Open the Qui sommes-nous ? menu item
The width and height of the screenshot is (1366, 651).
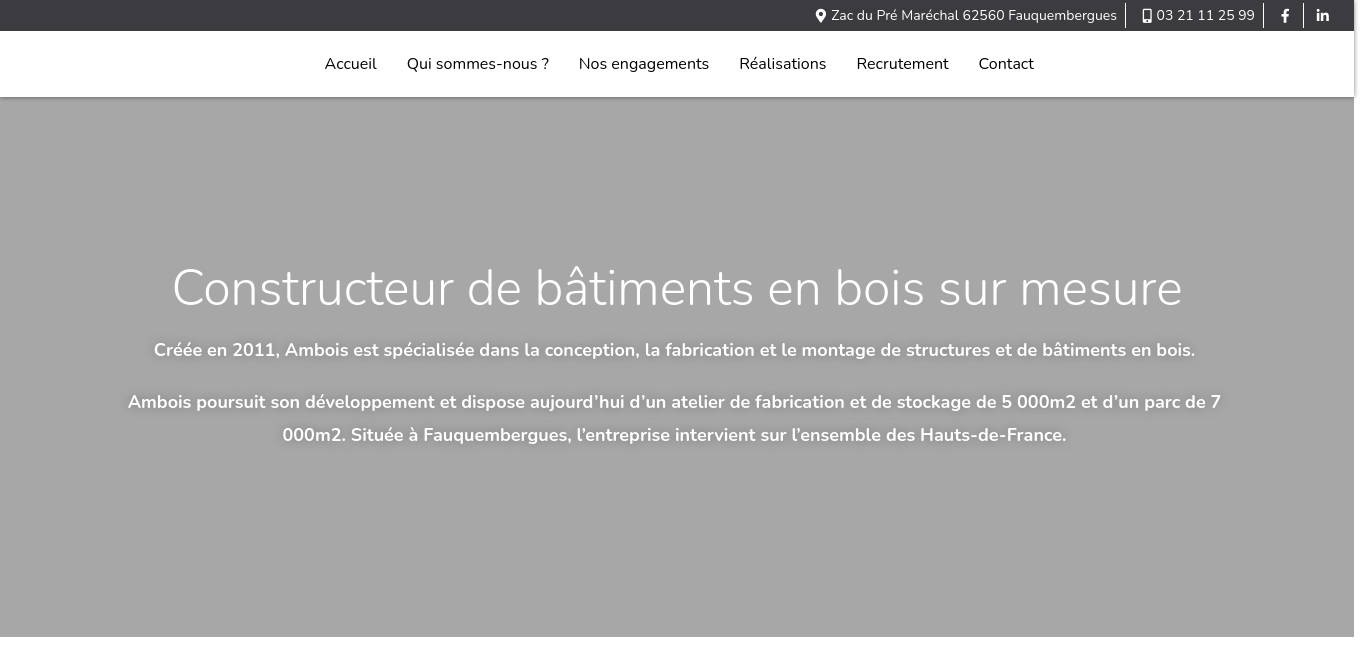tap(477, 64)
